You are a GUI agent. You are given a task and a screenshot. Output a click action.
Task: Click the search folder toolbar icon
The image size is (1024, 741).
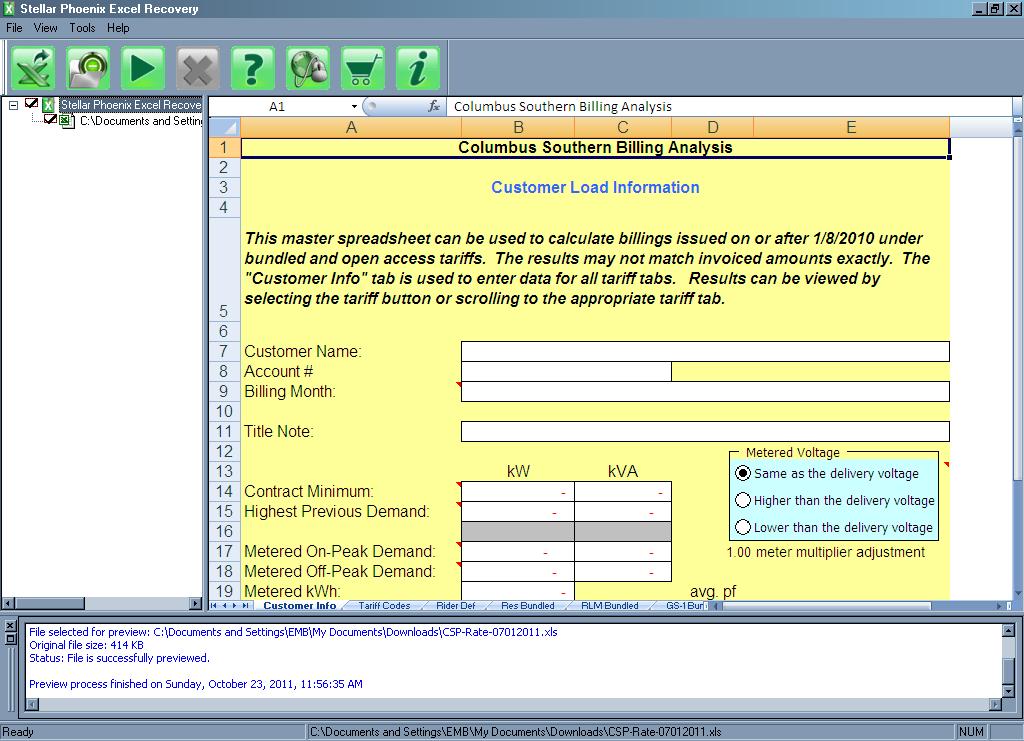click(88, 68)
